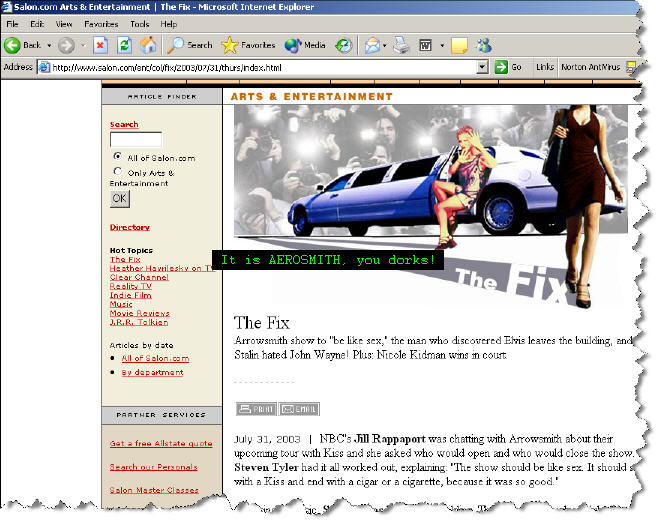Open the Reality TV link
This screenshot has width=656, height=520.
131,286
